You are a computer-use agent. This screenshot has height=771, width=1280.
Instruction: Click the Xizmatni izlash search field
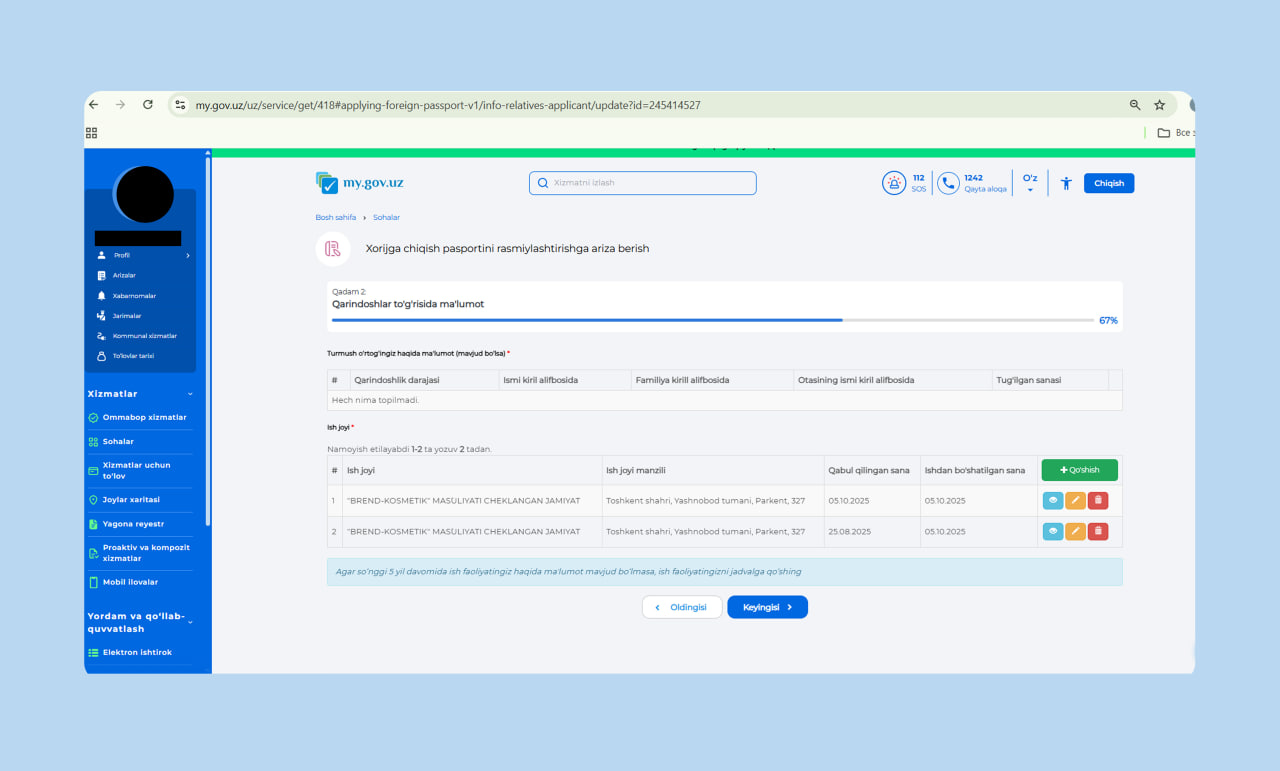(x=643, y=183)
